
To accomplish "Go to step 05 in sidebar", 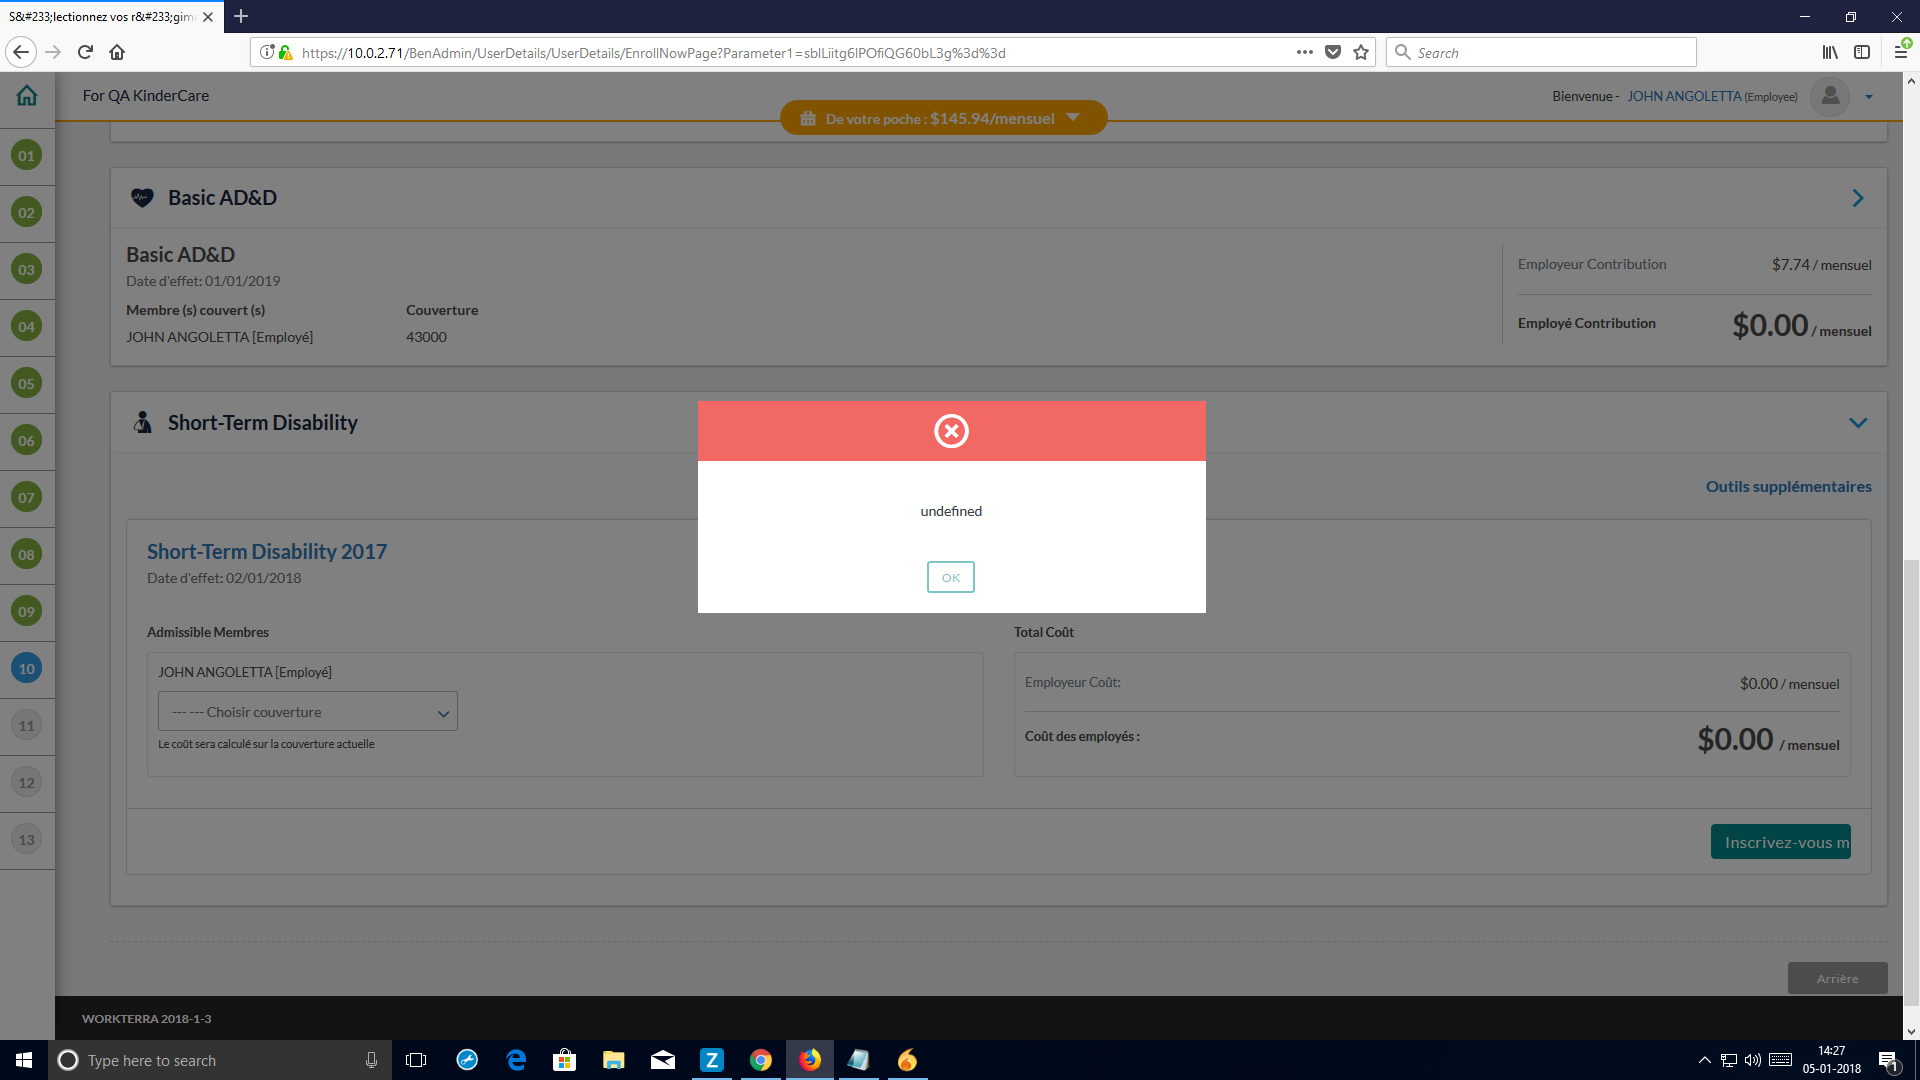I will point(27,384).
